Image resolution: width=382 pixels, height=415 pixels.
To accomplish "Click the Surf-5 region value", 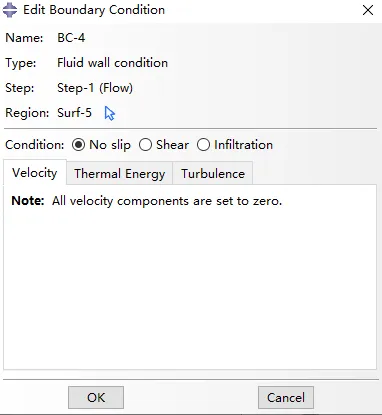I will click(74, 113).
